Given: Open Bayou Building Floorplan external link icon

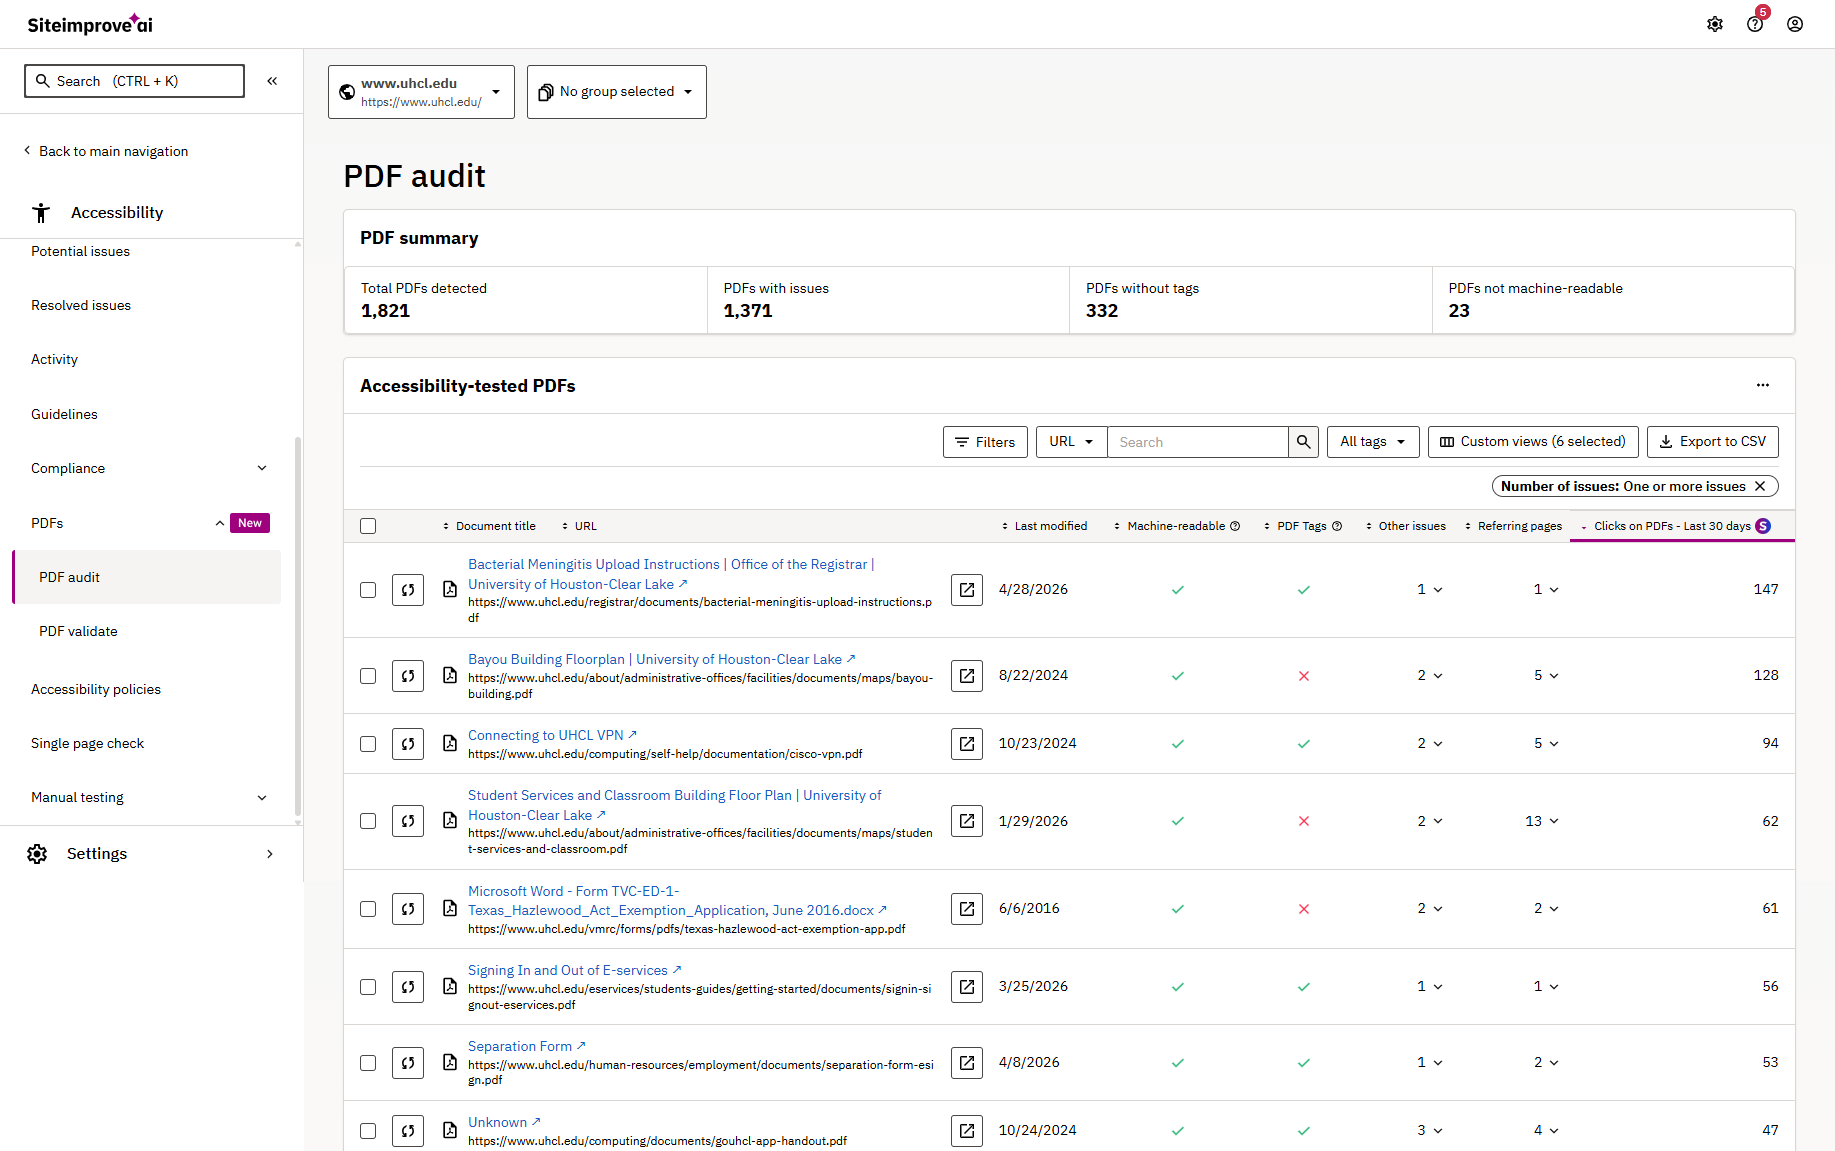Looking at the screenshot, I should click(x=967, y=676).
